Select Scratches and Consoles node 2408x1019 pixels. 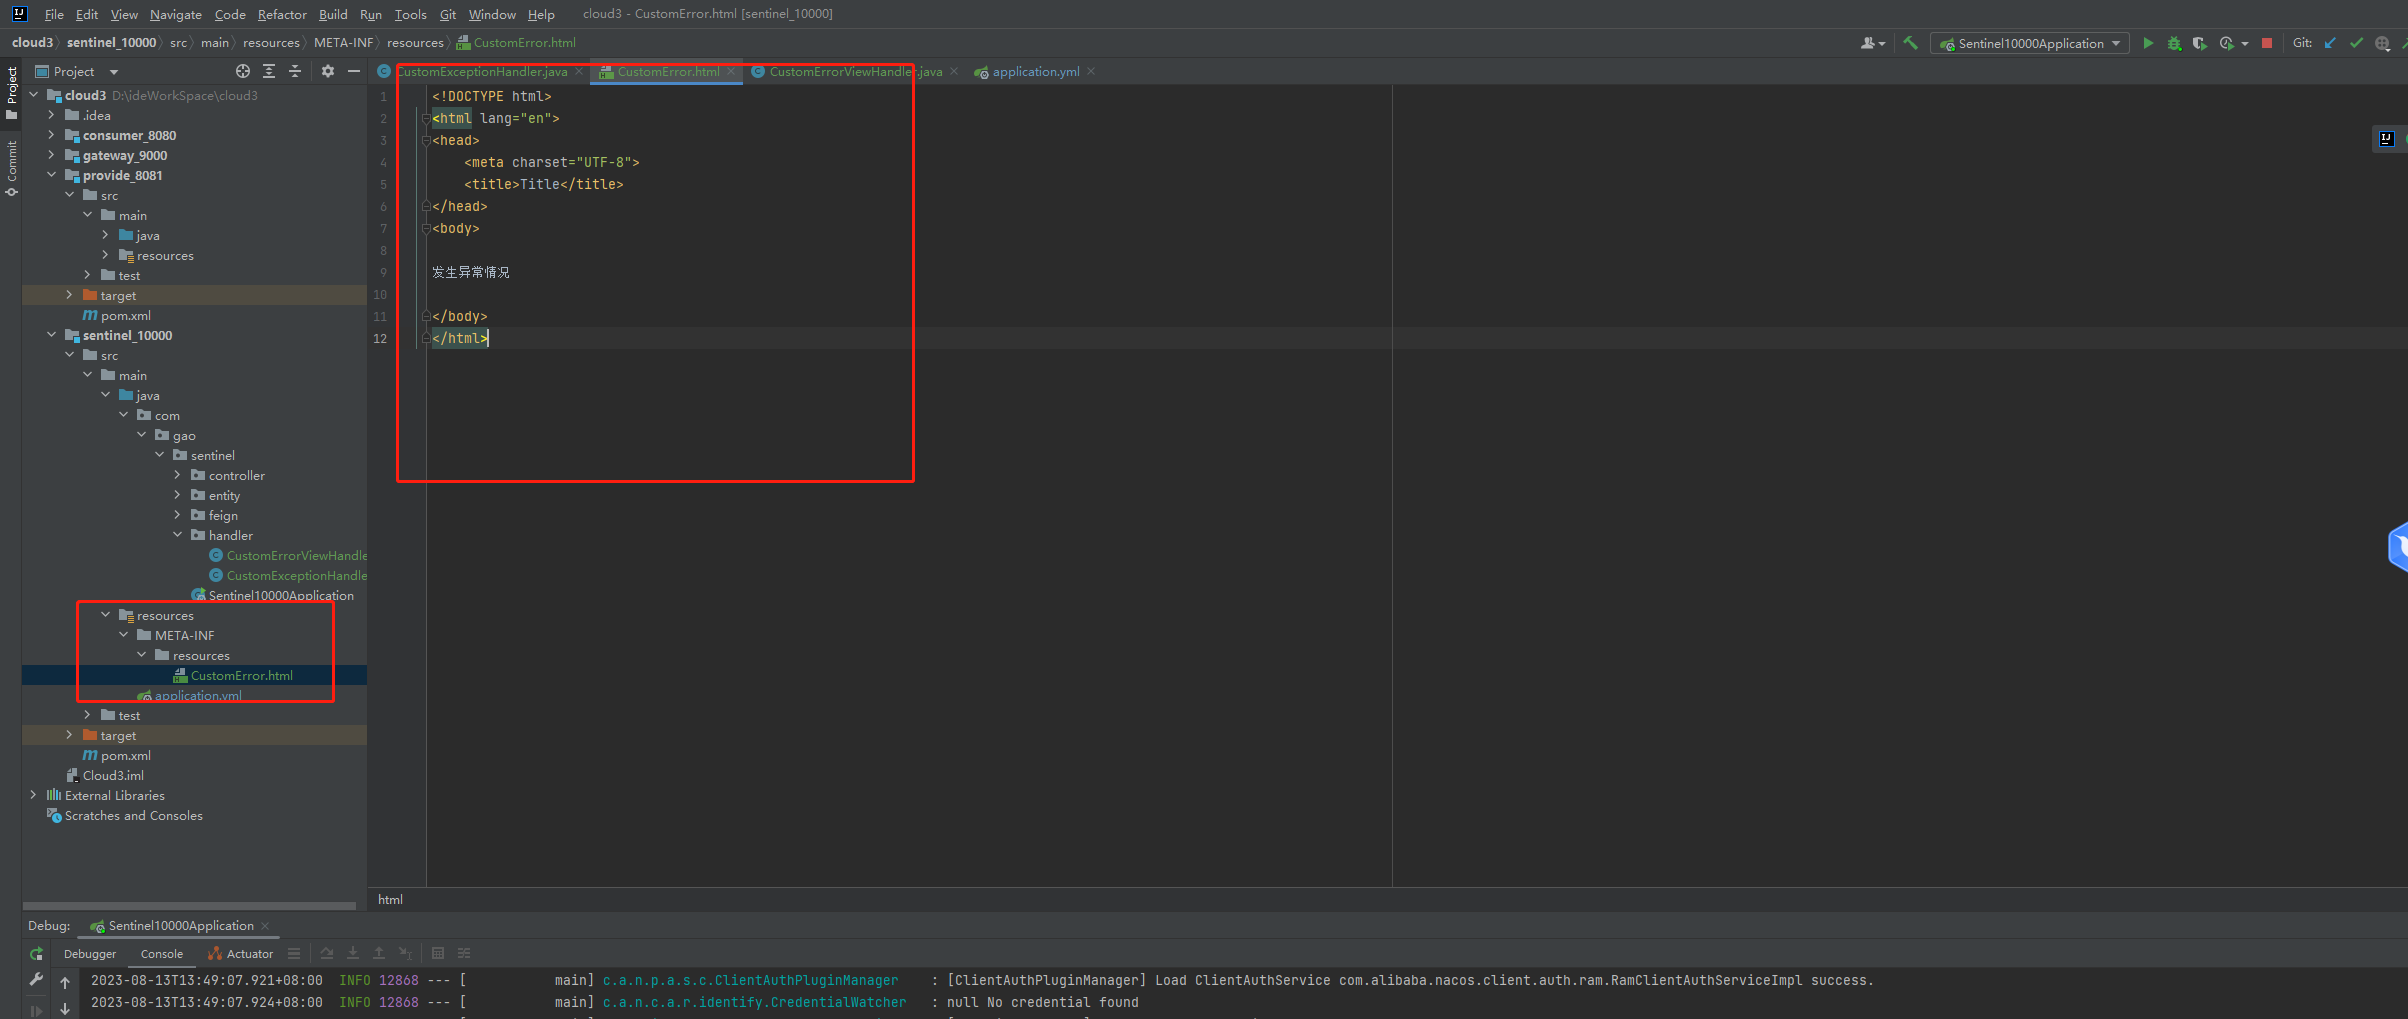133,815
